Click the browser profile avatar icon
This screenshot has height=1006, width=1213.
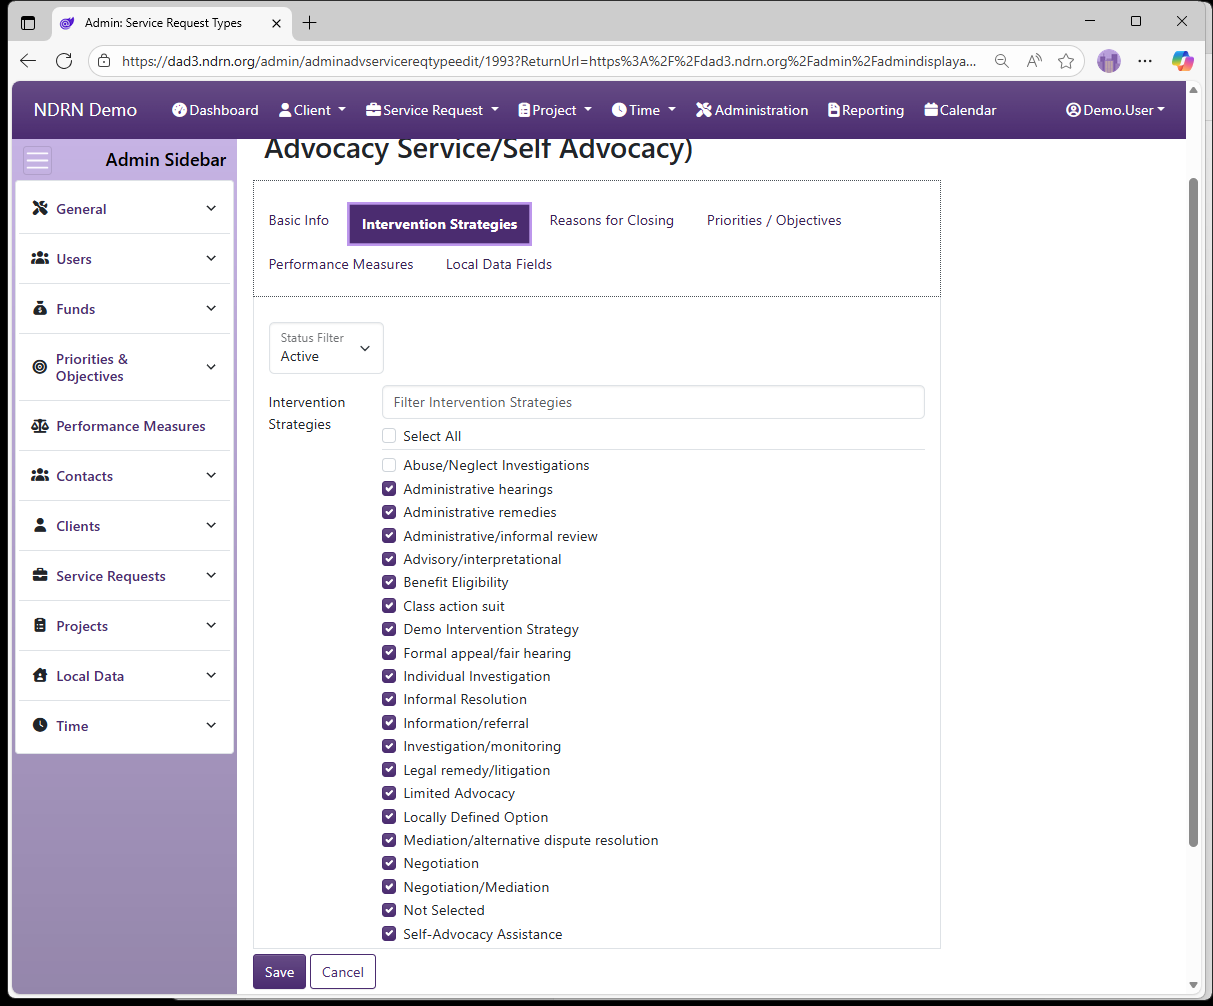[1109, 61]
